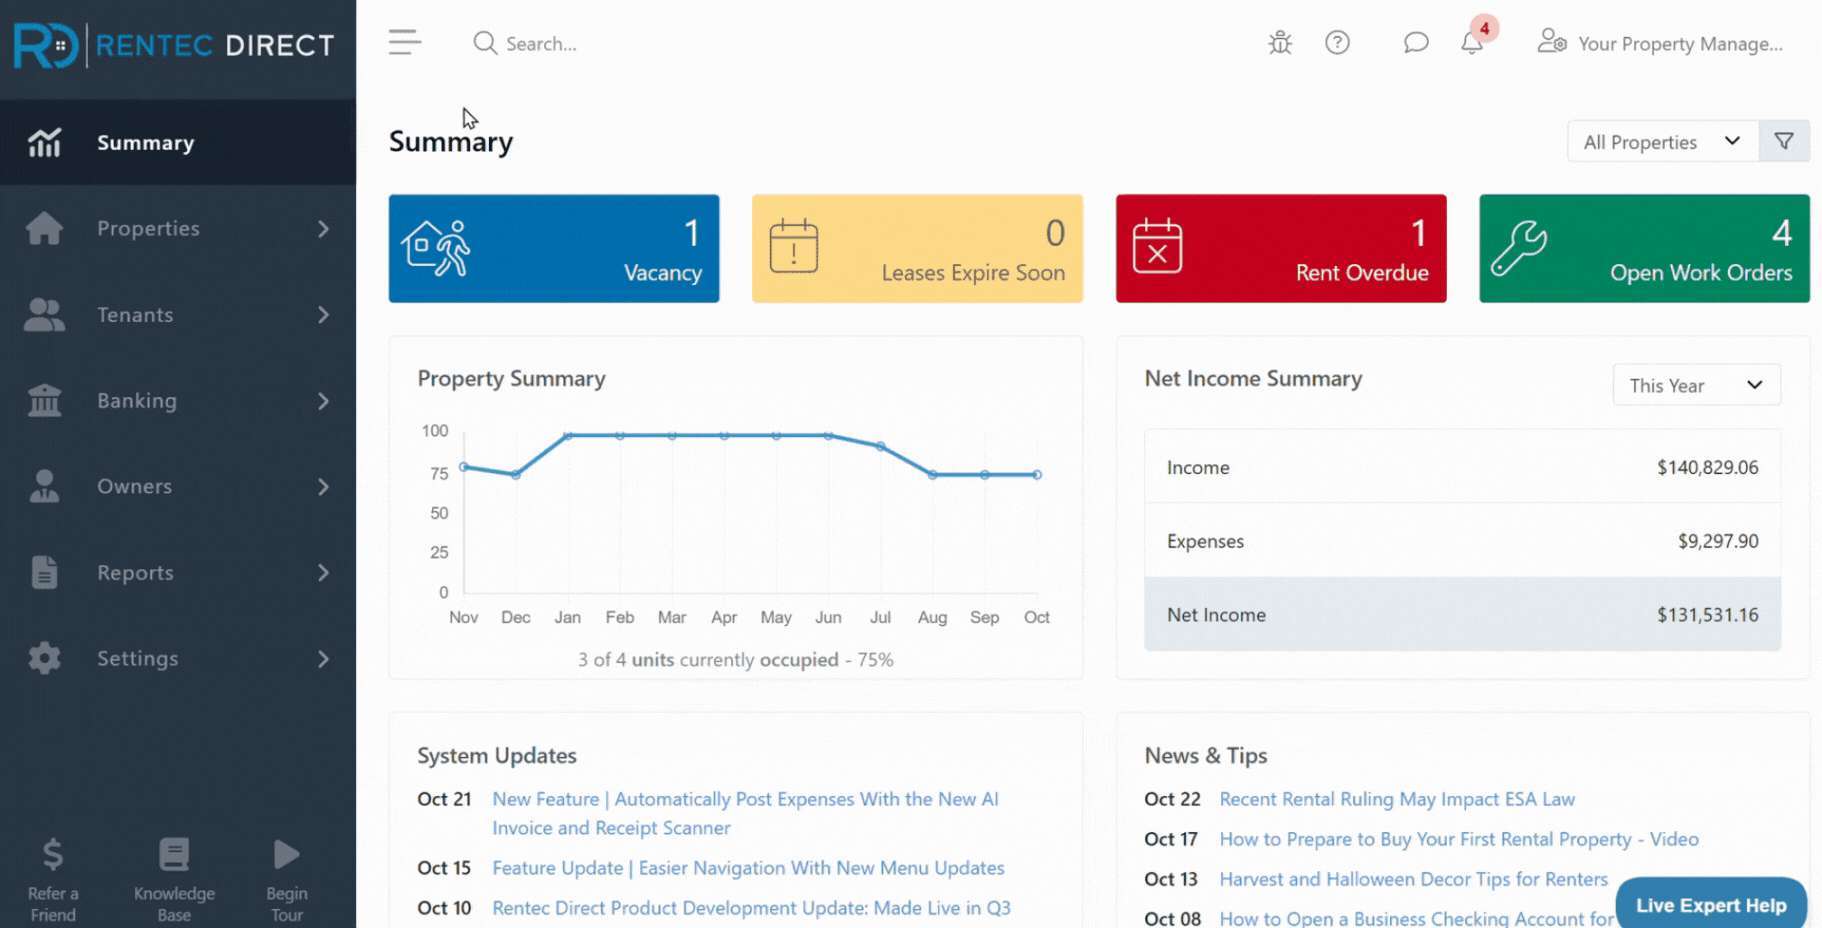
Task: Select Banking in the sidebar
Action: tap(178, 401)
